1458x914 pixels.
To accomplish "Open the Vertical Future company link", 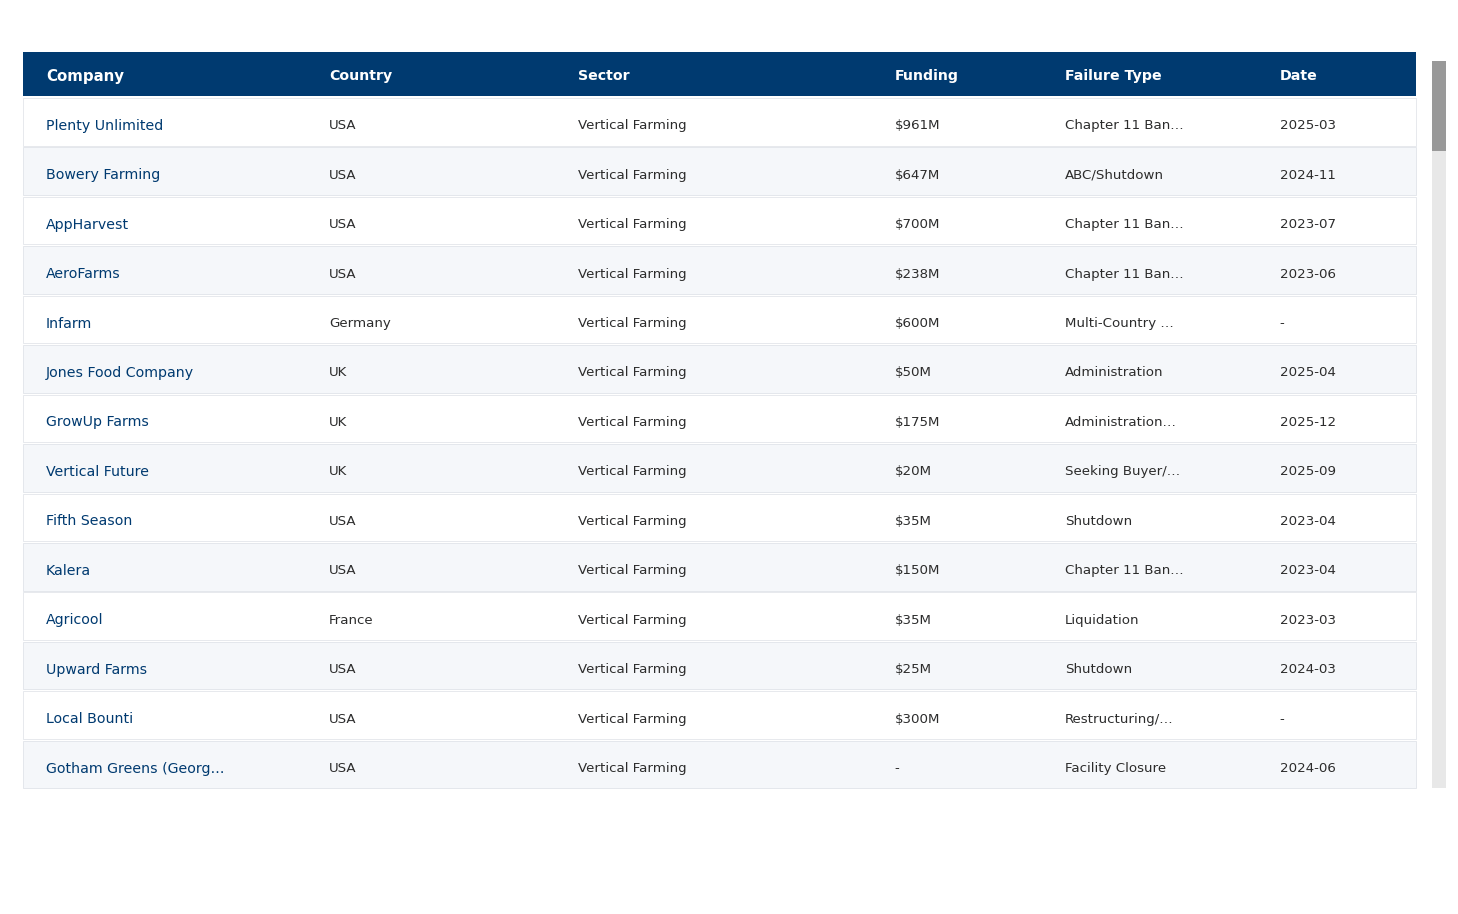I will tap(97, 471).
